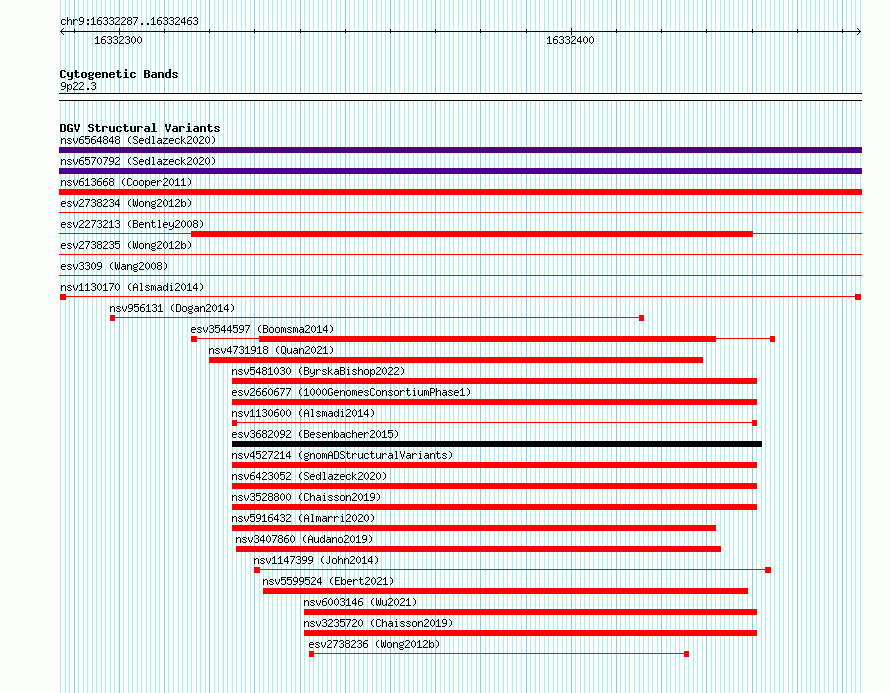The height and width of the screenshot is (693, 890).
Task: Click the Cytogenetic Bands track title
Action: 119,74
